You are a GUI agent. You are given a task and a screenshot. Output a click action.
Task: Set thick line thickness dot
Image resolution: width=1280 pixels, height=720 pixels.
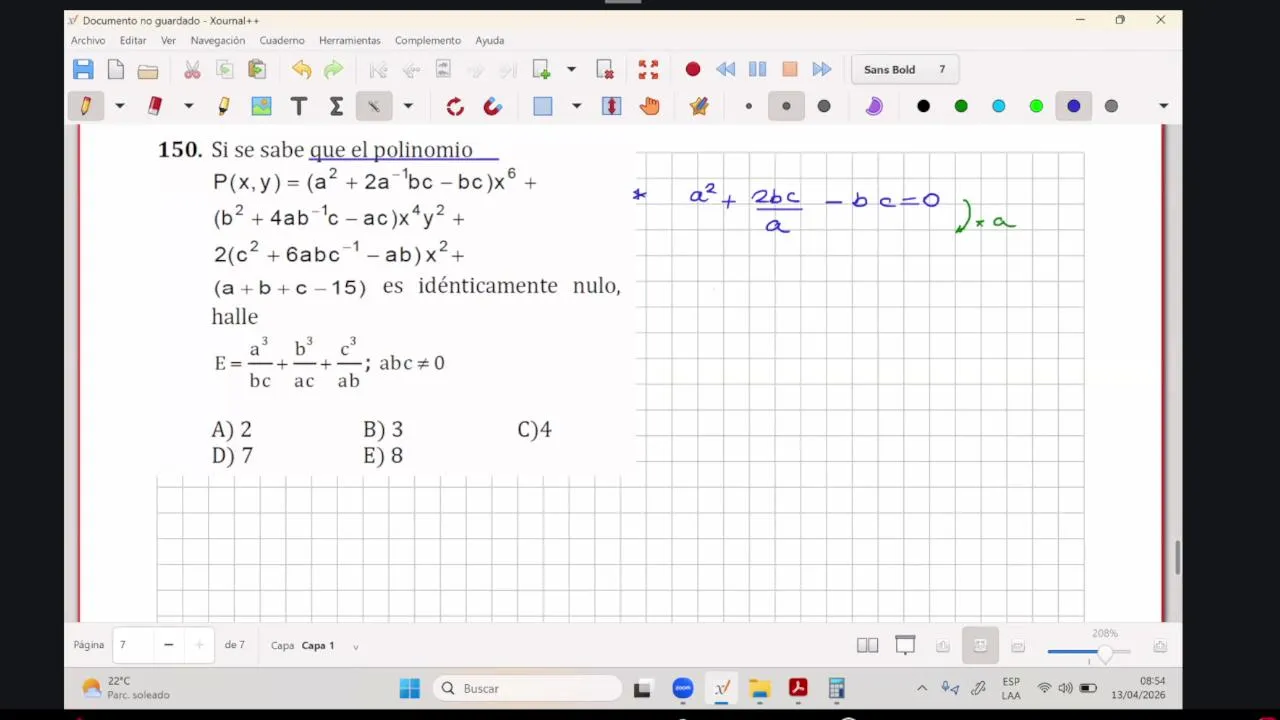click(x=824, y=106)
